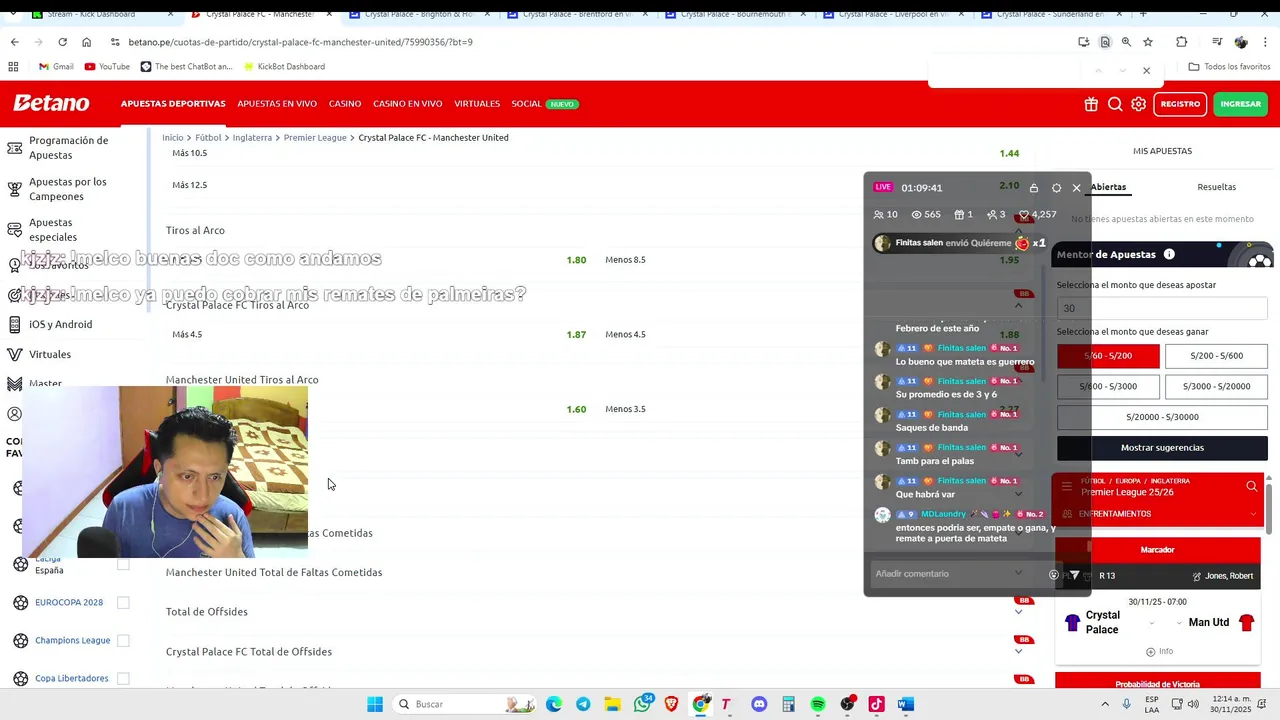This screenshot has height=720, width=1280.
Task: Bookmark this page with the star
Action: point(1148,42)
